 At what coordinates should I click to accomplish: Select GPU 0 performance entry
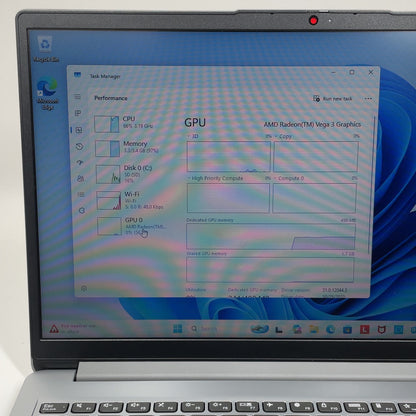click(x=134, y=226)
